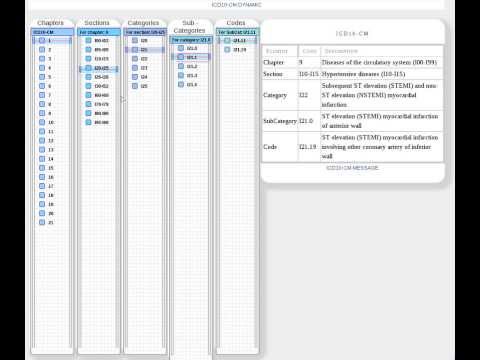Select chapter 10 in Chapters list
This screenshot has height=360, width=480.
coord(51,122)
